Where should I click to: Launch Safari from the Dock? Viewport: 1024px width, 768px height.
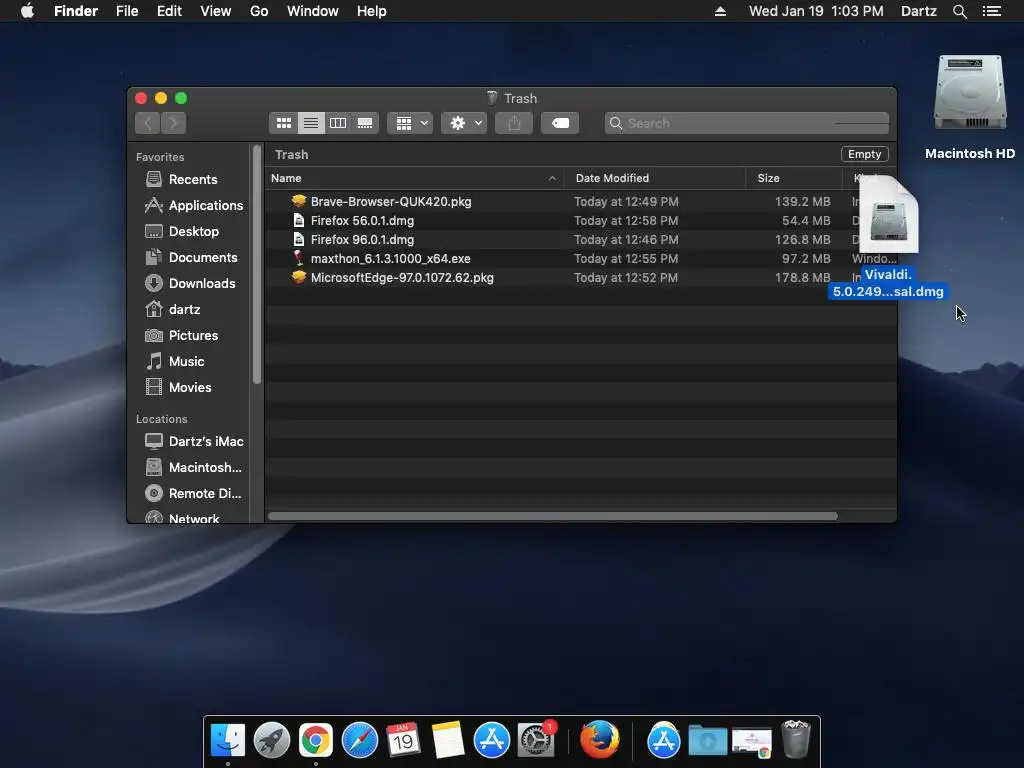click(x=360, y=741)
